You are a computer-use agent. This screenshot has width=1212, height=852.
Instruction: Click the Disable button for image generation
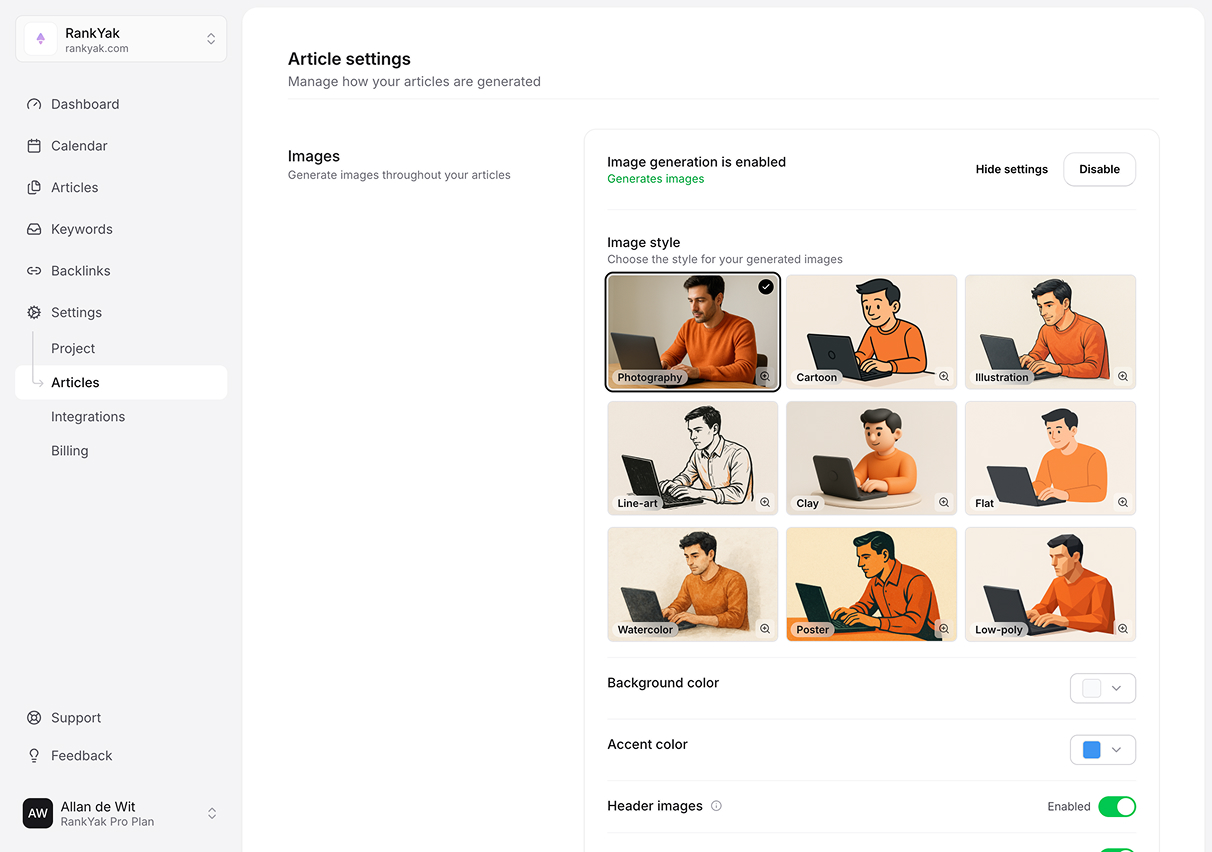[1099, 169]
